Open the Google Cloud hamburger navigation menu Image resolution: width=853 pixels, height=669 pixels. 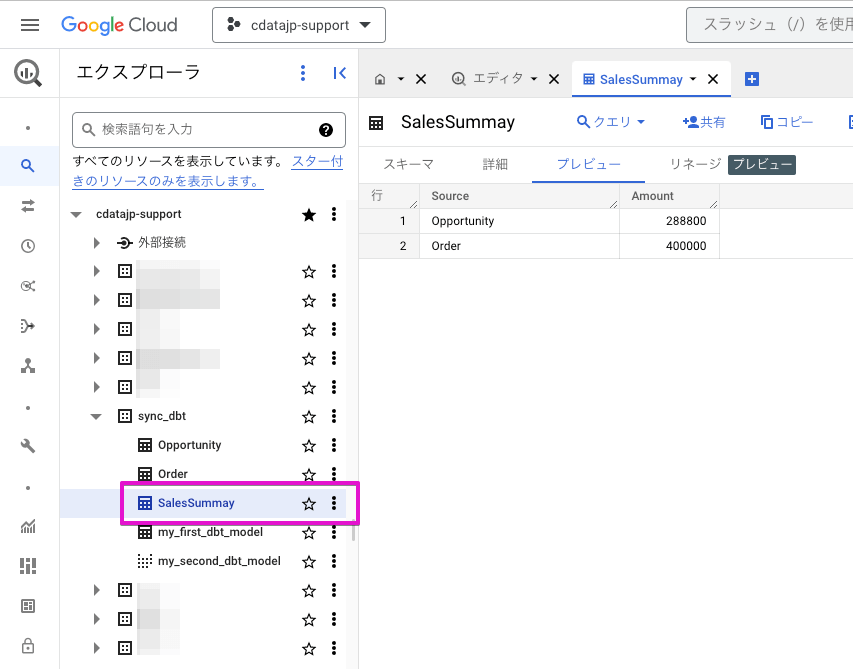pyautogui.click(x=29, y=25)
